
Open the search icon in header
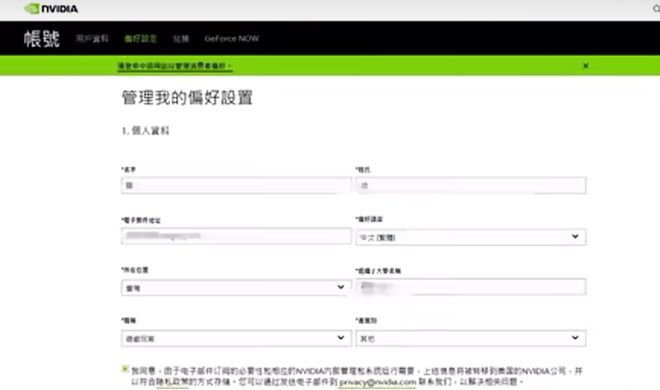[x=656, y=8]
